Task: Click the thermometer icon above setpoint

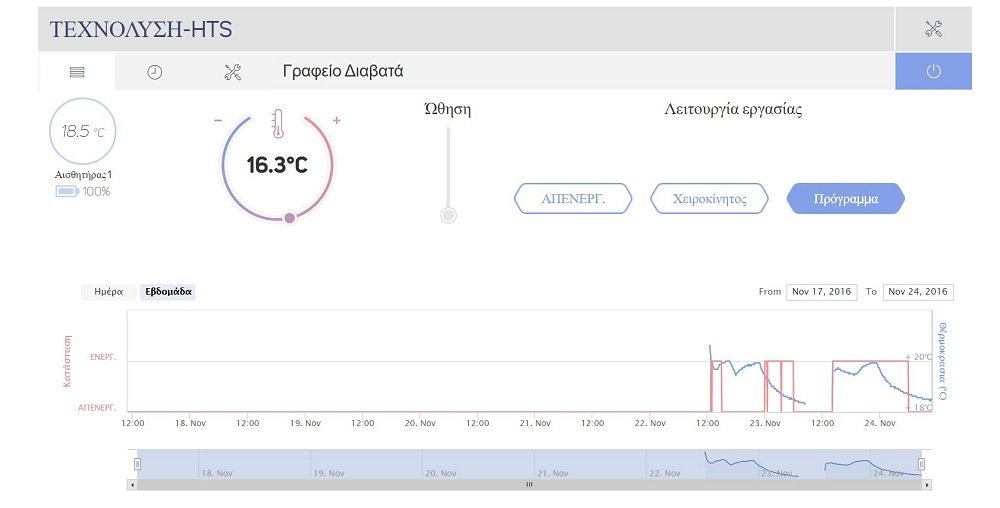Action: pos(277,124)
